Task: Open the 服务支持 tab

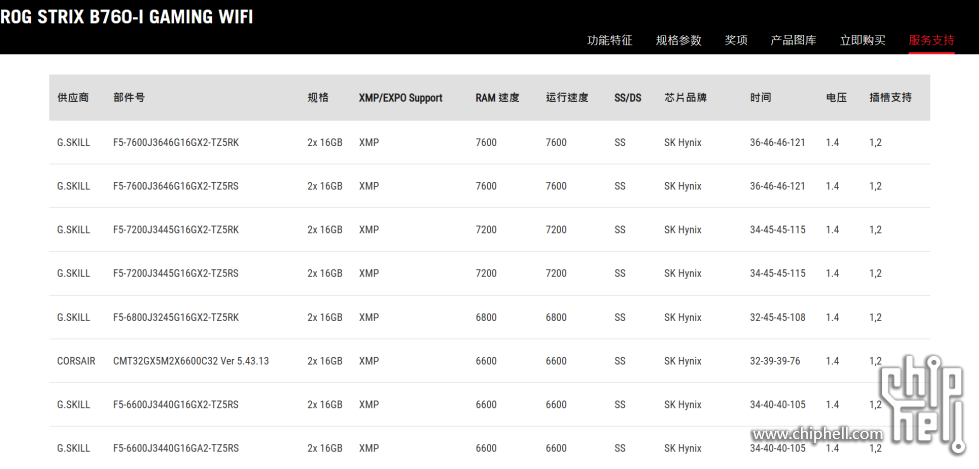Action: (932, 41)
